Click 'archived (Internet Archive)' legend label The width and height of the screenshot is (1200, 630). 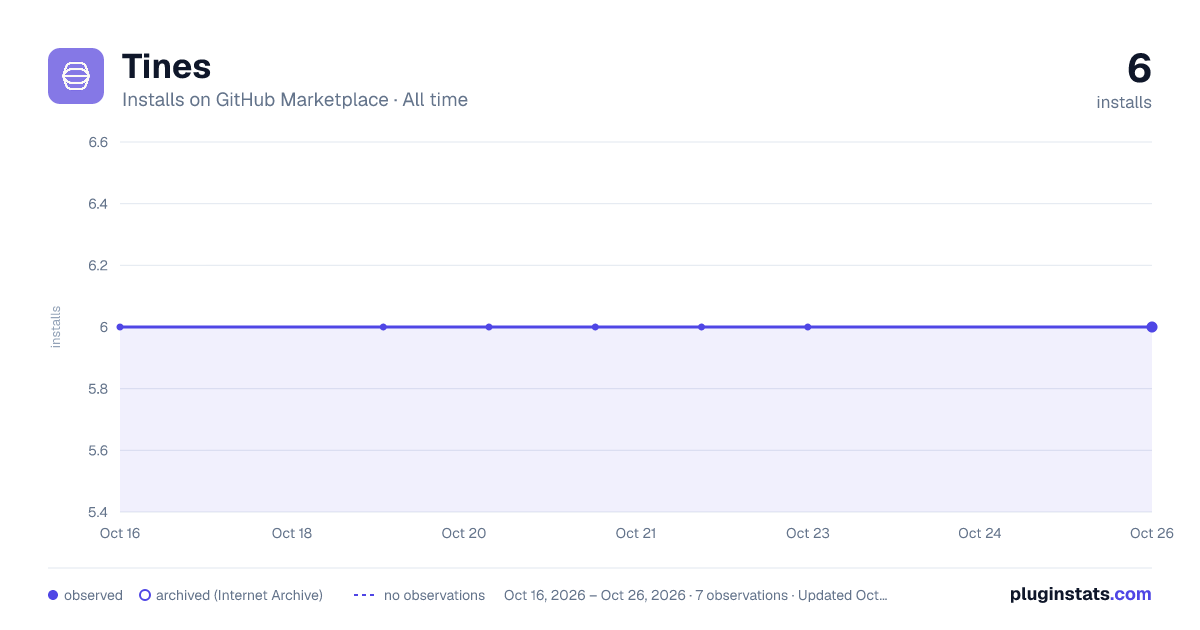[239, 595]
